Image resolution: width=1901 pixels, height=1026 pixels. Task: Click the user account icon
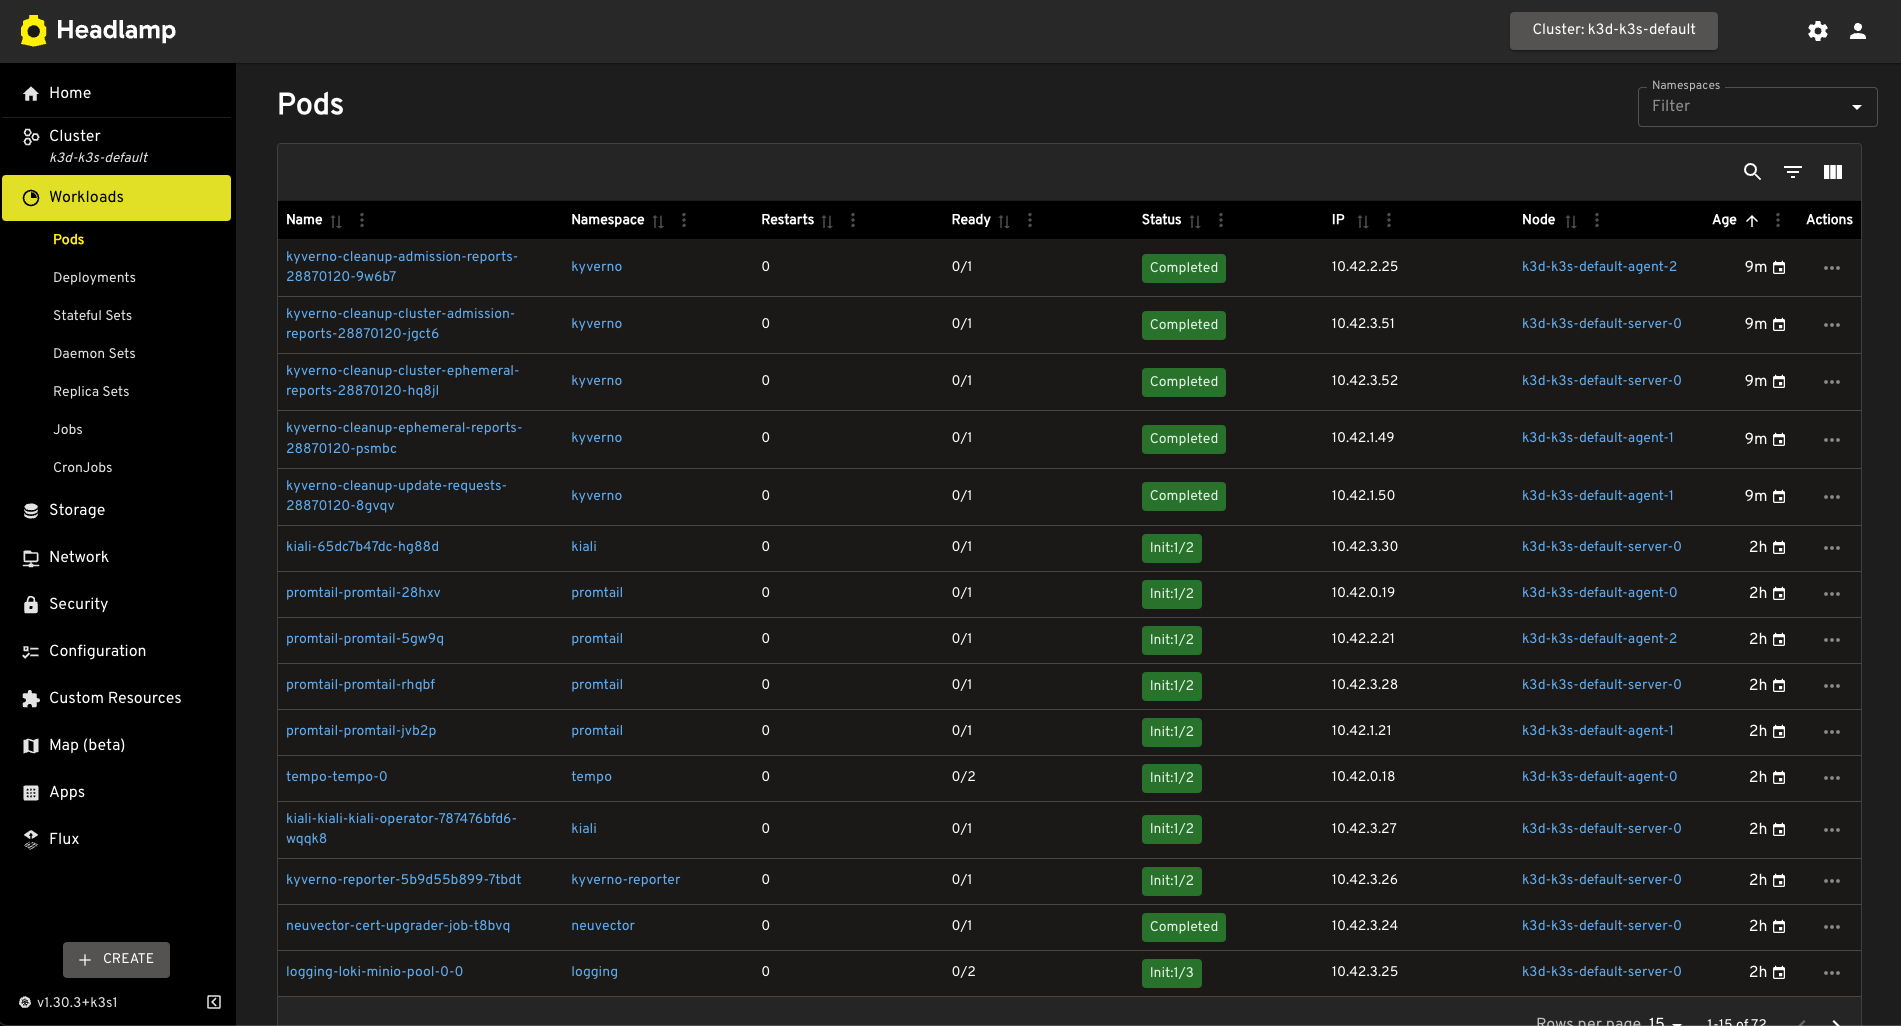[x=1857, y=31]
